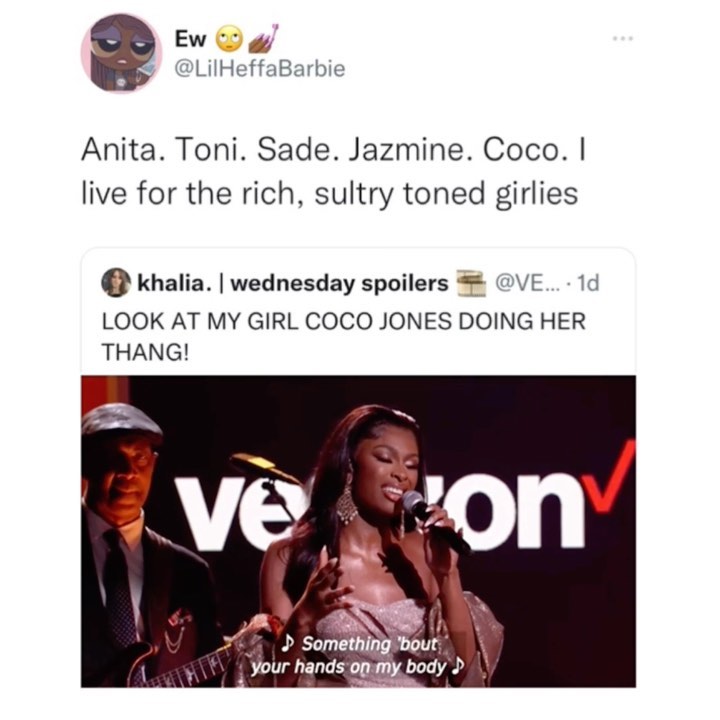The width and height of the screenshot is (720, 720).
Task: Click the microphone held by the singer
Action: [x=434, y=521]
